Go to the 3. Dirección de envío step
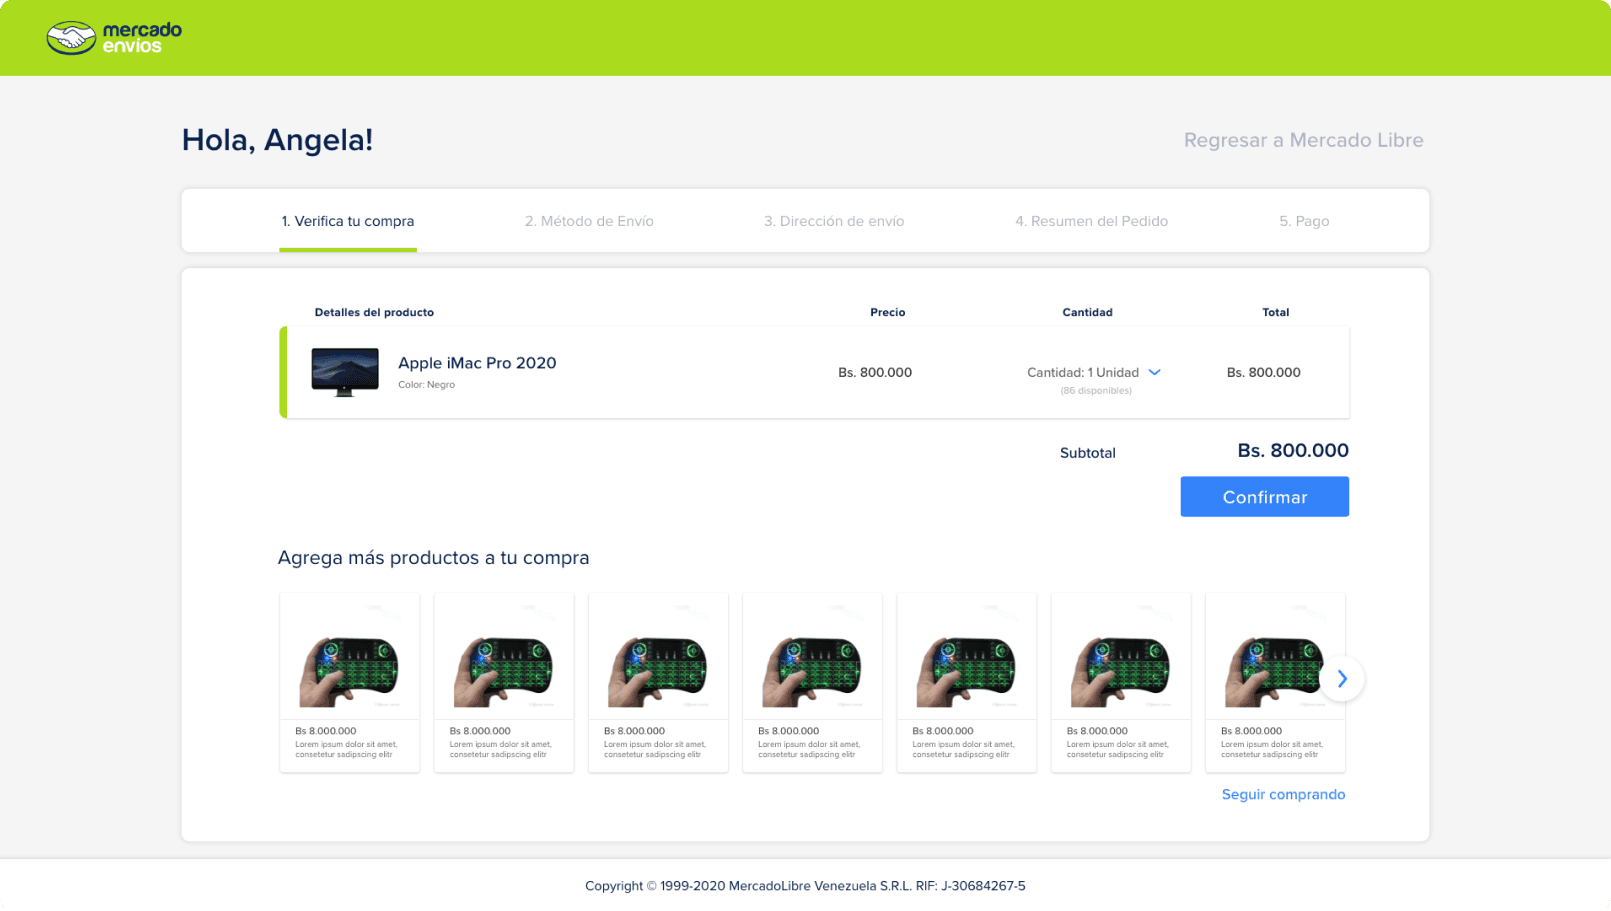The height and width of the screenshot is (911, 1611). [834, 221]
